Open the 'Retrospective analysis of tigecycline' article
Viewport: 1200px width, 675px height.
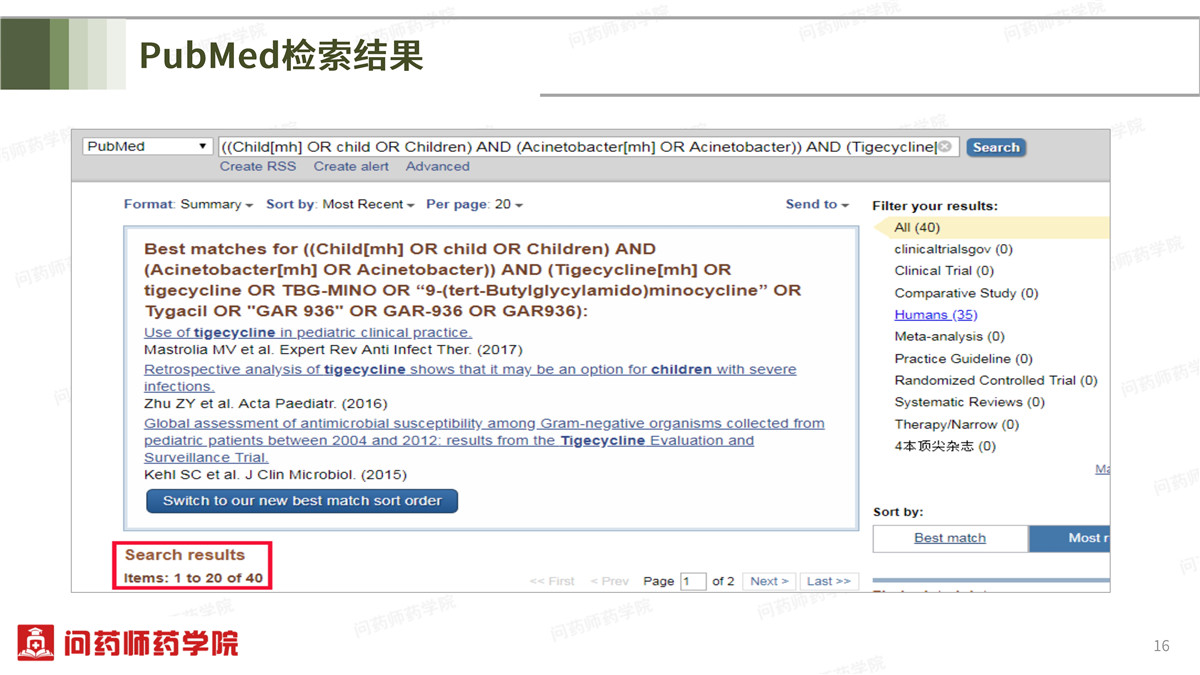point(470,377)
